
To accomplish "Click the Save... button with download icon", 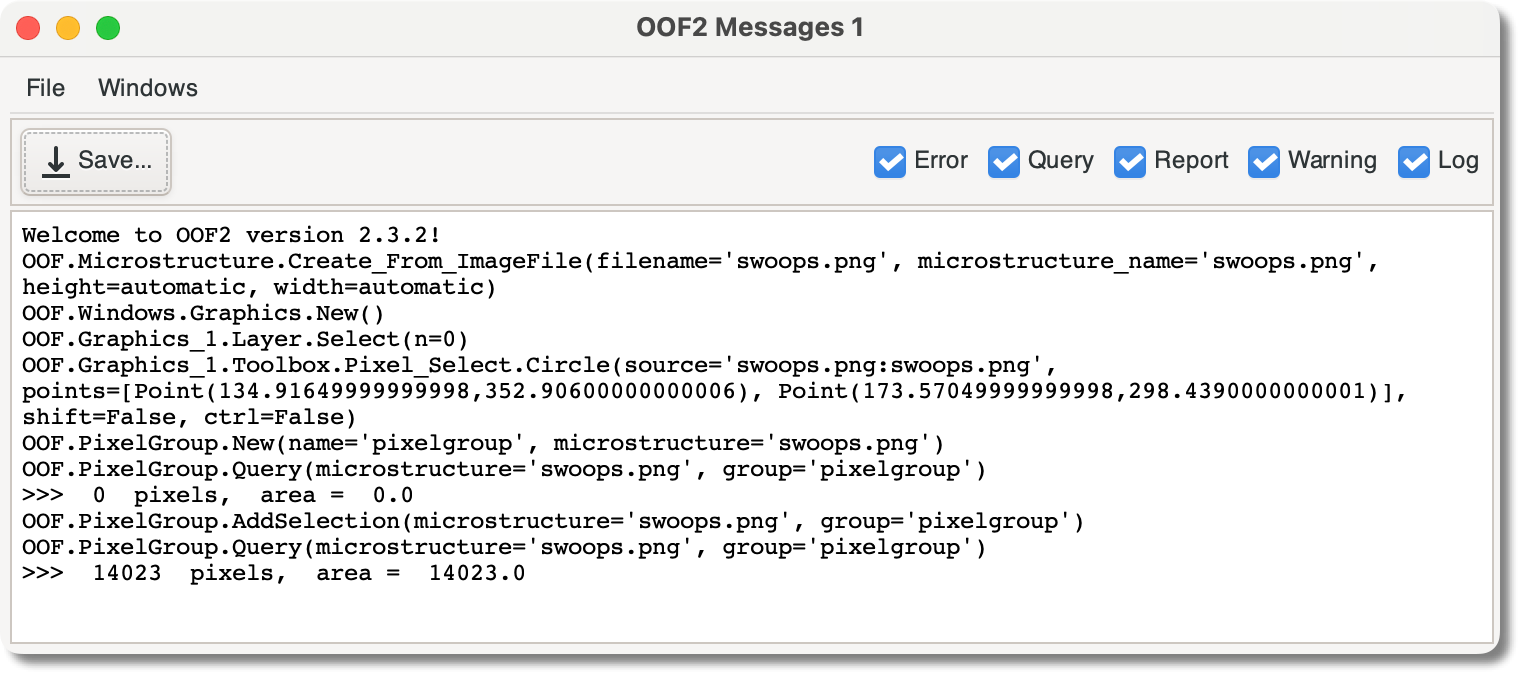I will point(97,161).
